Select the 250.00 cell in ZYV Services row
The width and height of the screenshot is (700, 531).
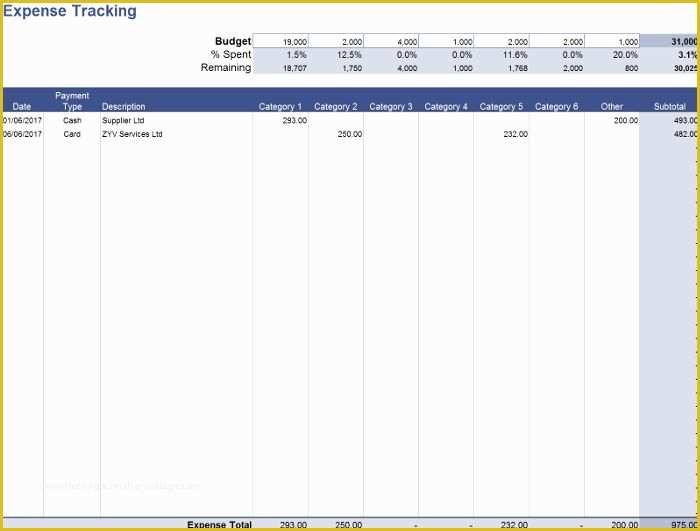(350, 134)
